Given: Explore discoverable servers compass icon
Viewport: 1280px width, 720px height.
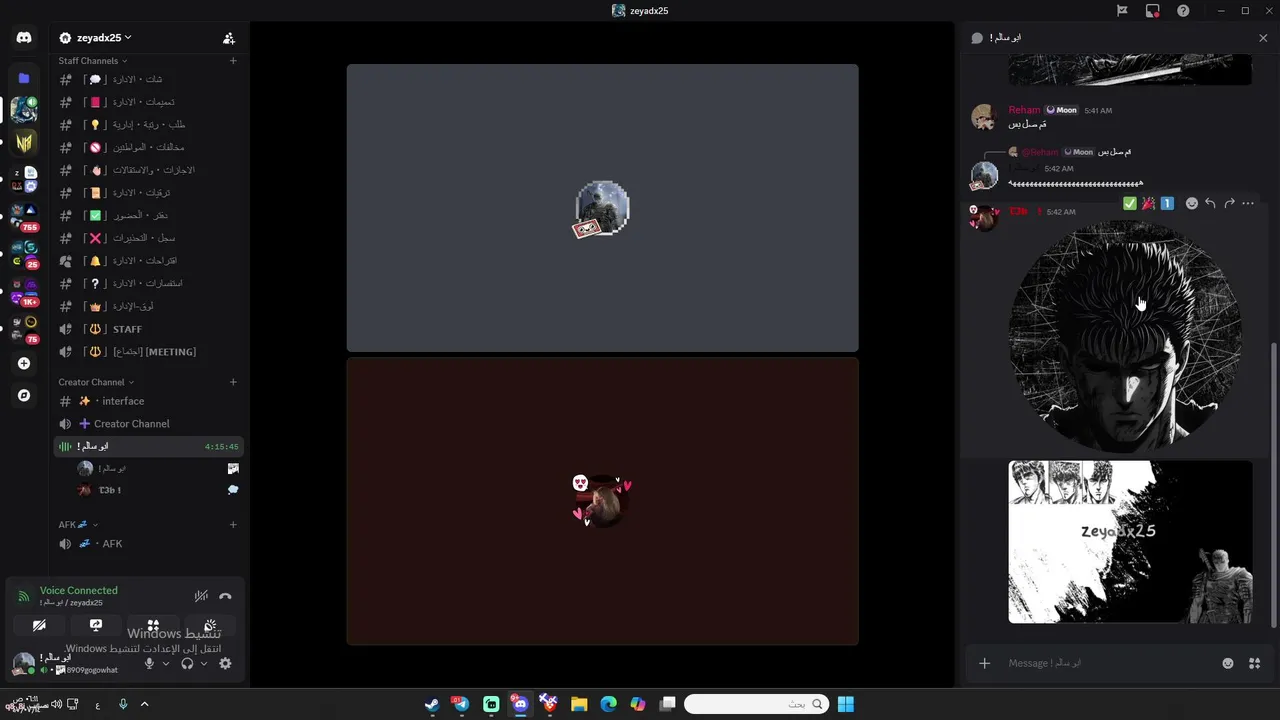Looking at the screenshot, I should [x=24, y=396].
